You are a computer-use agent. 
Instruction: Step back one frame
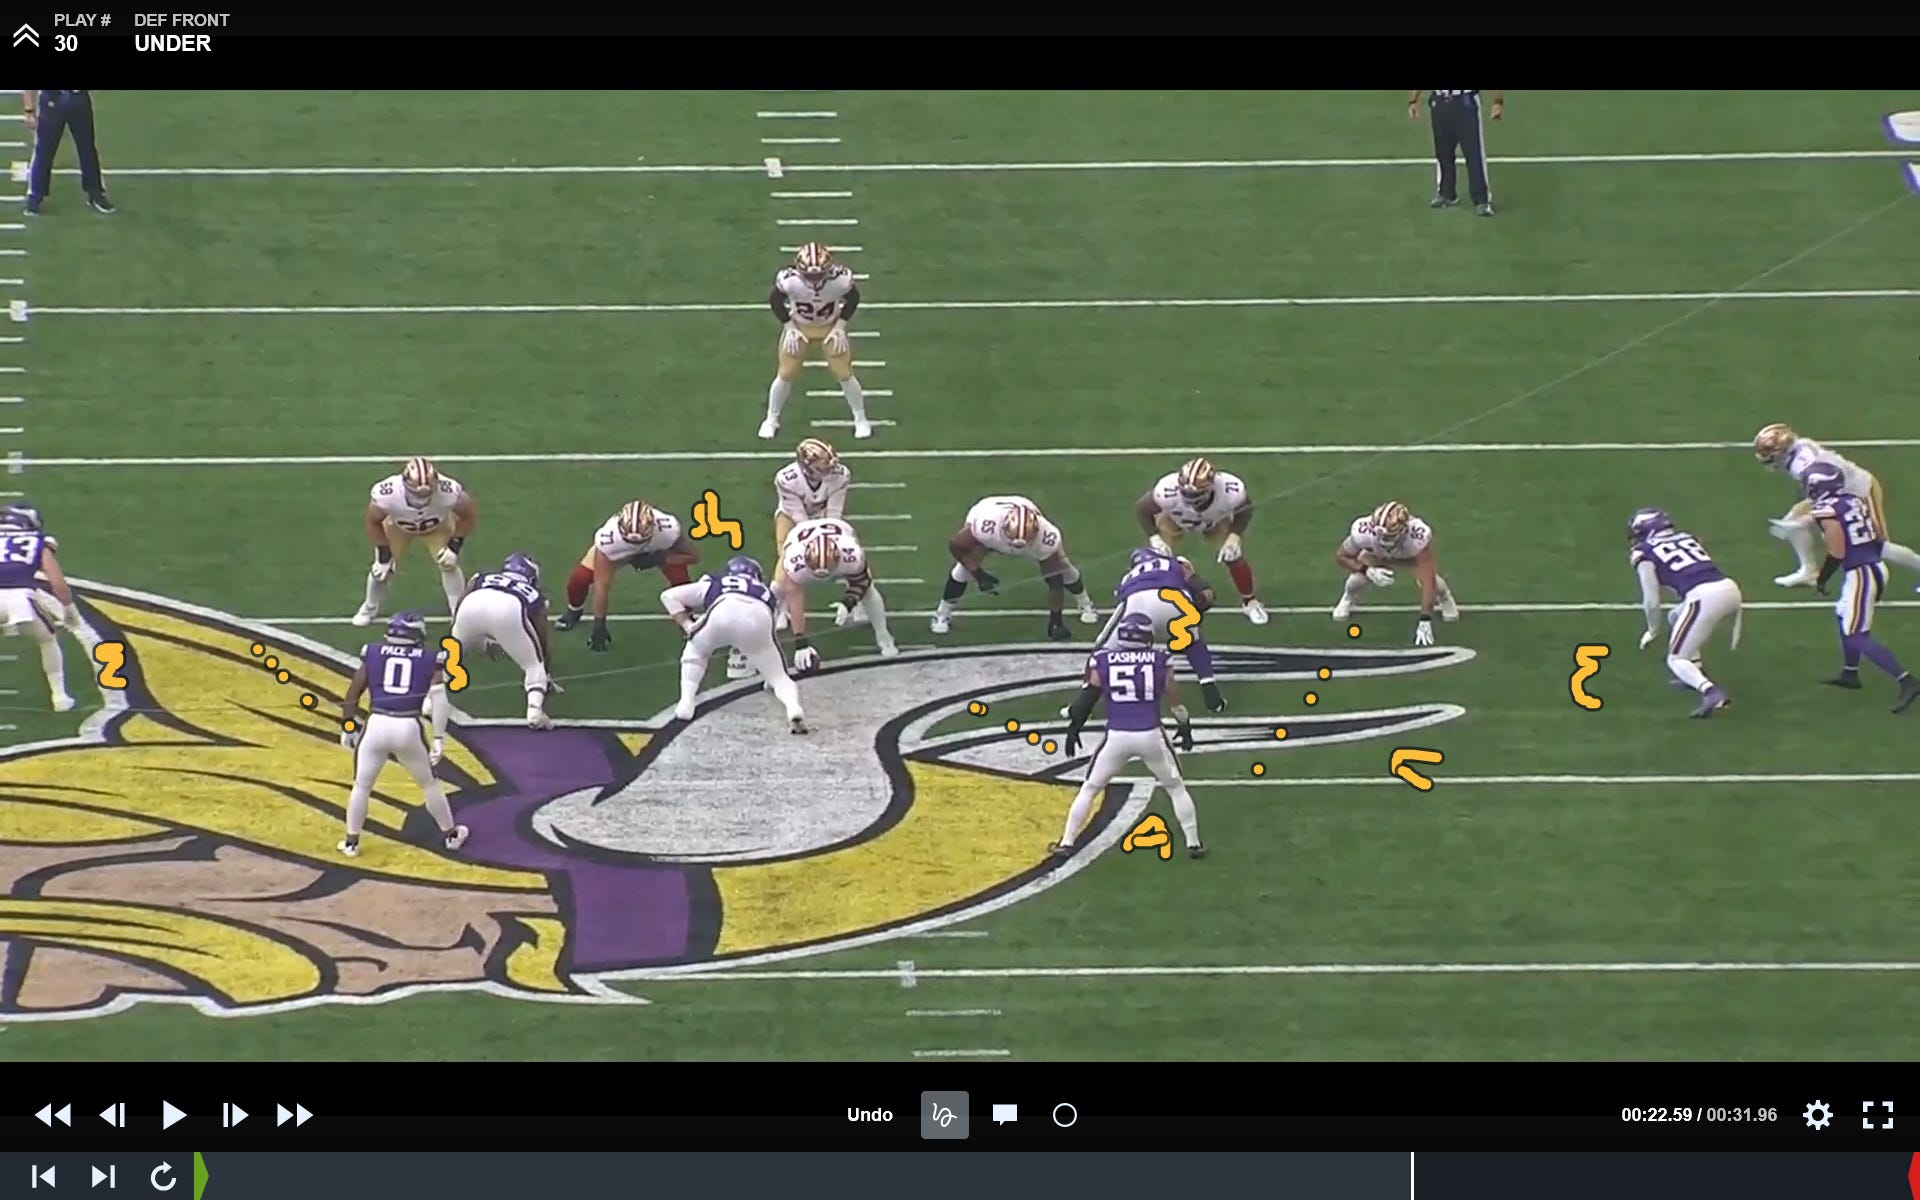tap(113, 1115)
